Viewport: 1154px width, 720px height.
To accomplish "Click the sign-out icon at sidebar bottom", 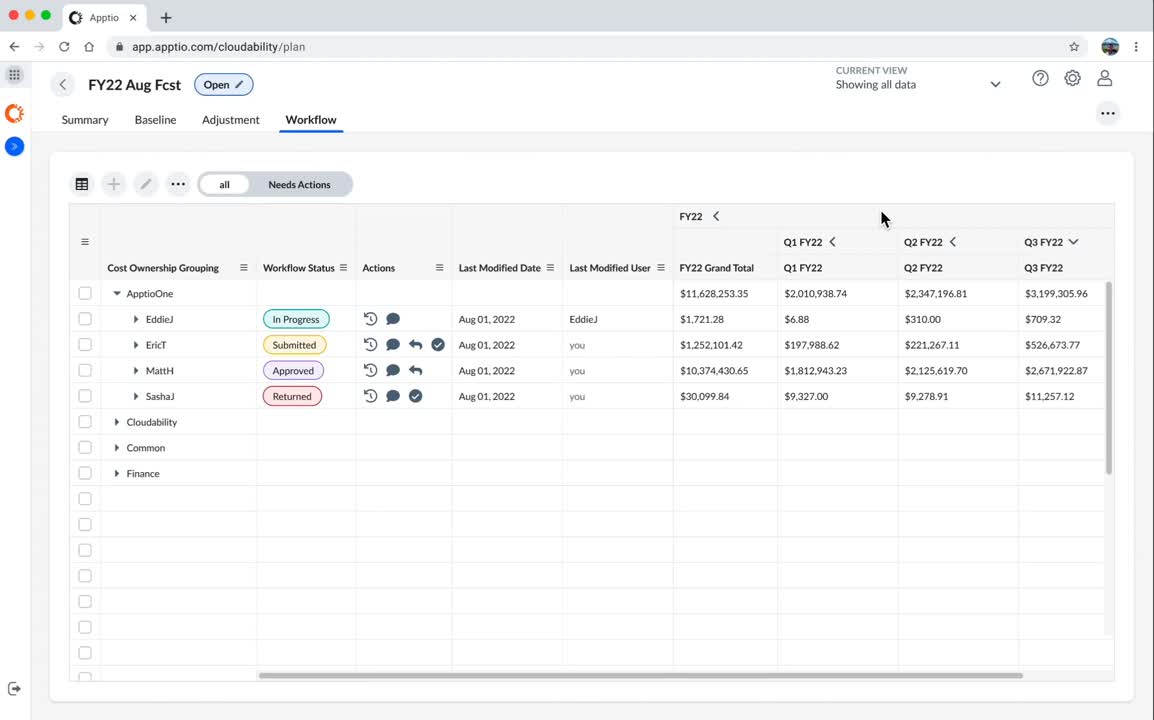I will point(14,689).
